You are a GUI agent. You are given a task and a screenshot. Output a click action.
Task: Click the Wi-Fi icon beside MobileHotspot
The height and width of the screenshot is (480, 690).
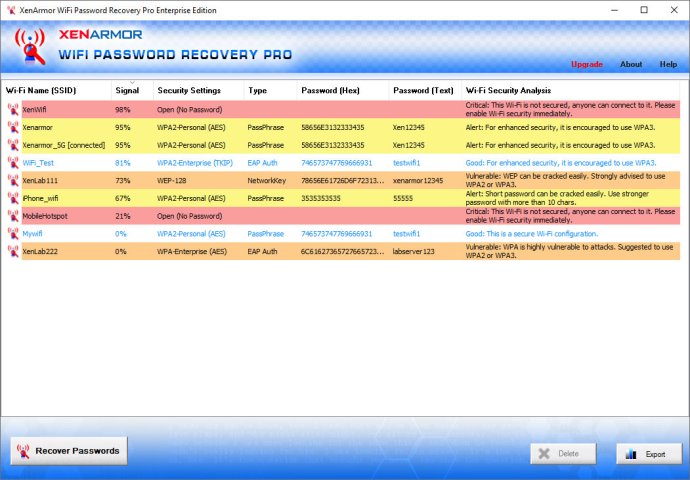(13, 216)
